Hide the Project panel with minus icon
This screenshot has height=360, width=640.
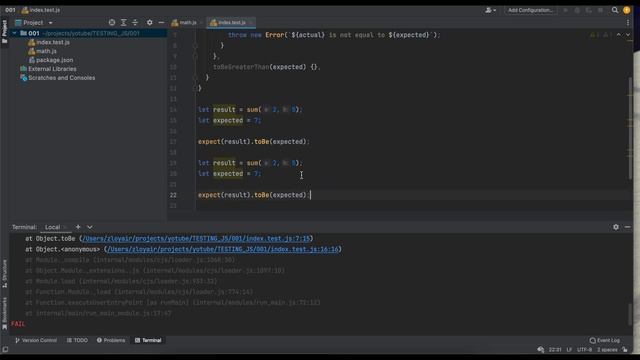(x=161, y=22)
